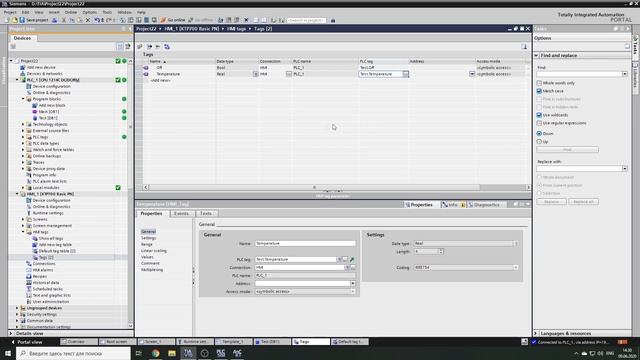Click first icon in the Tags editor toolbar
640x360 pixels.
pyautogui.click(x=140, y=47)
